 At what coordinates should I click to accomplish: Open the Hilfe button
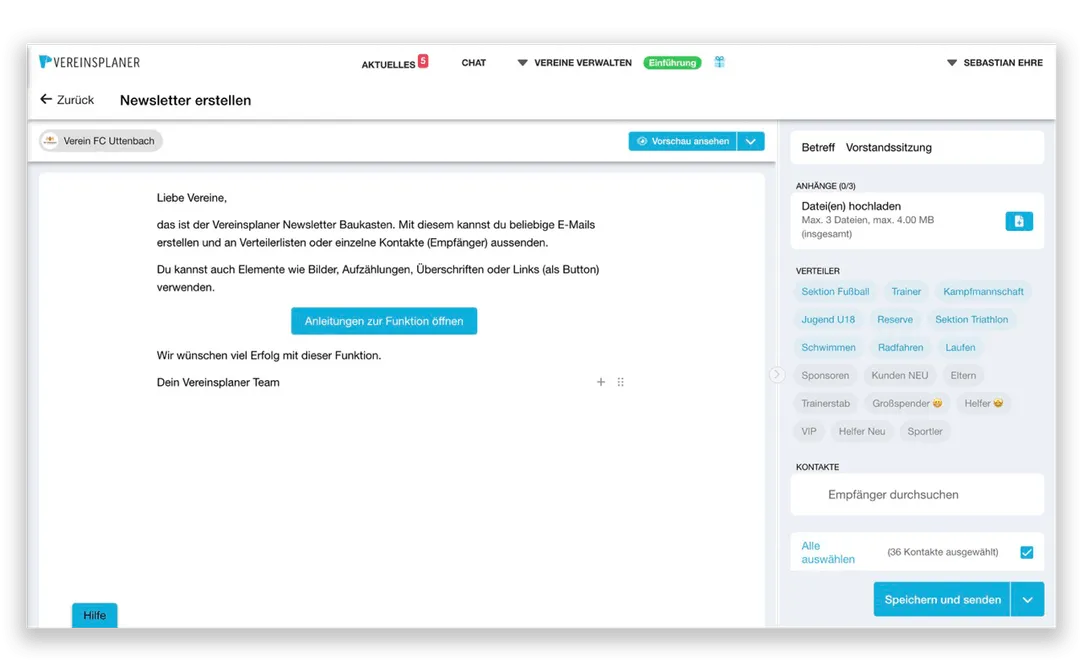tap(94, 615)
